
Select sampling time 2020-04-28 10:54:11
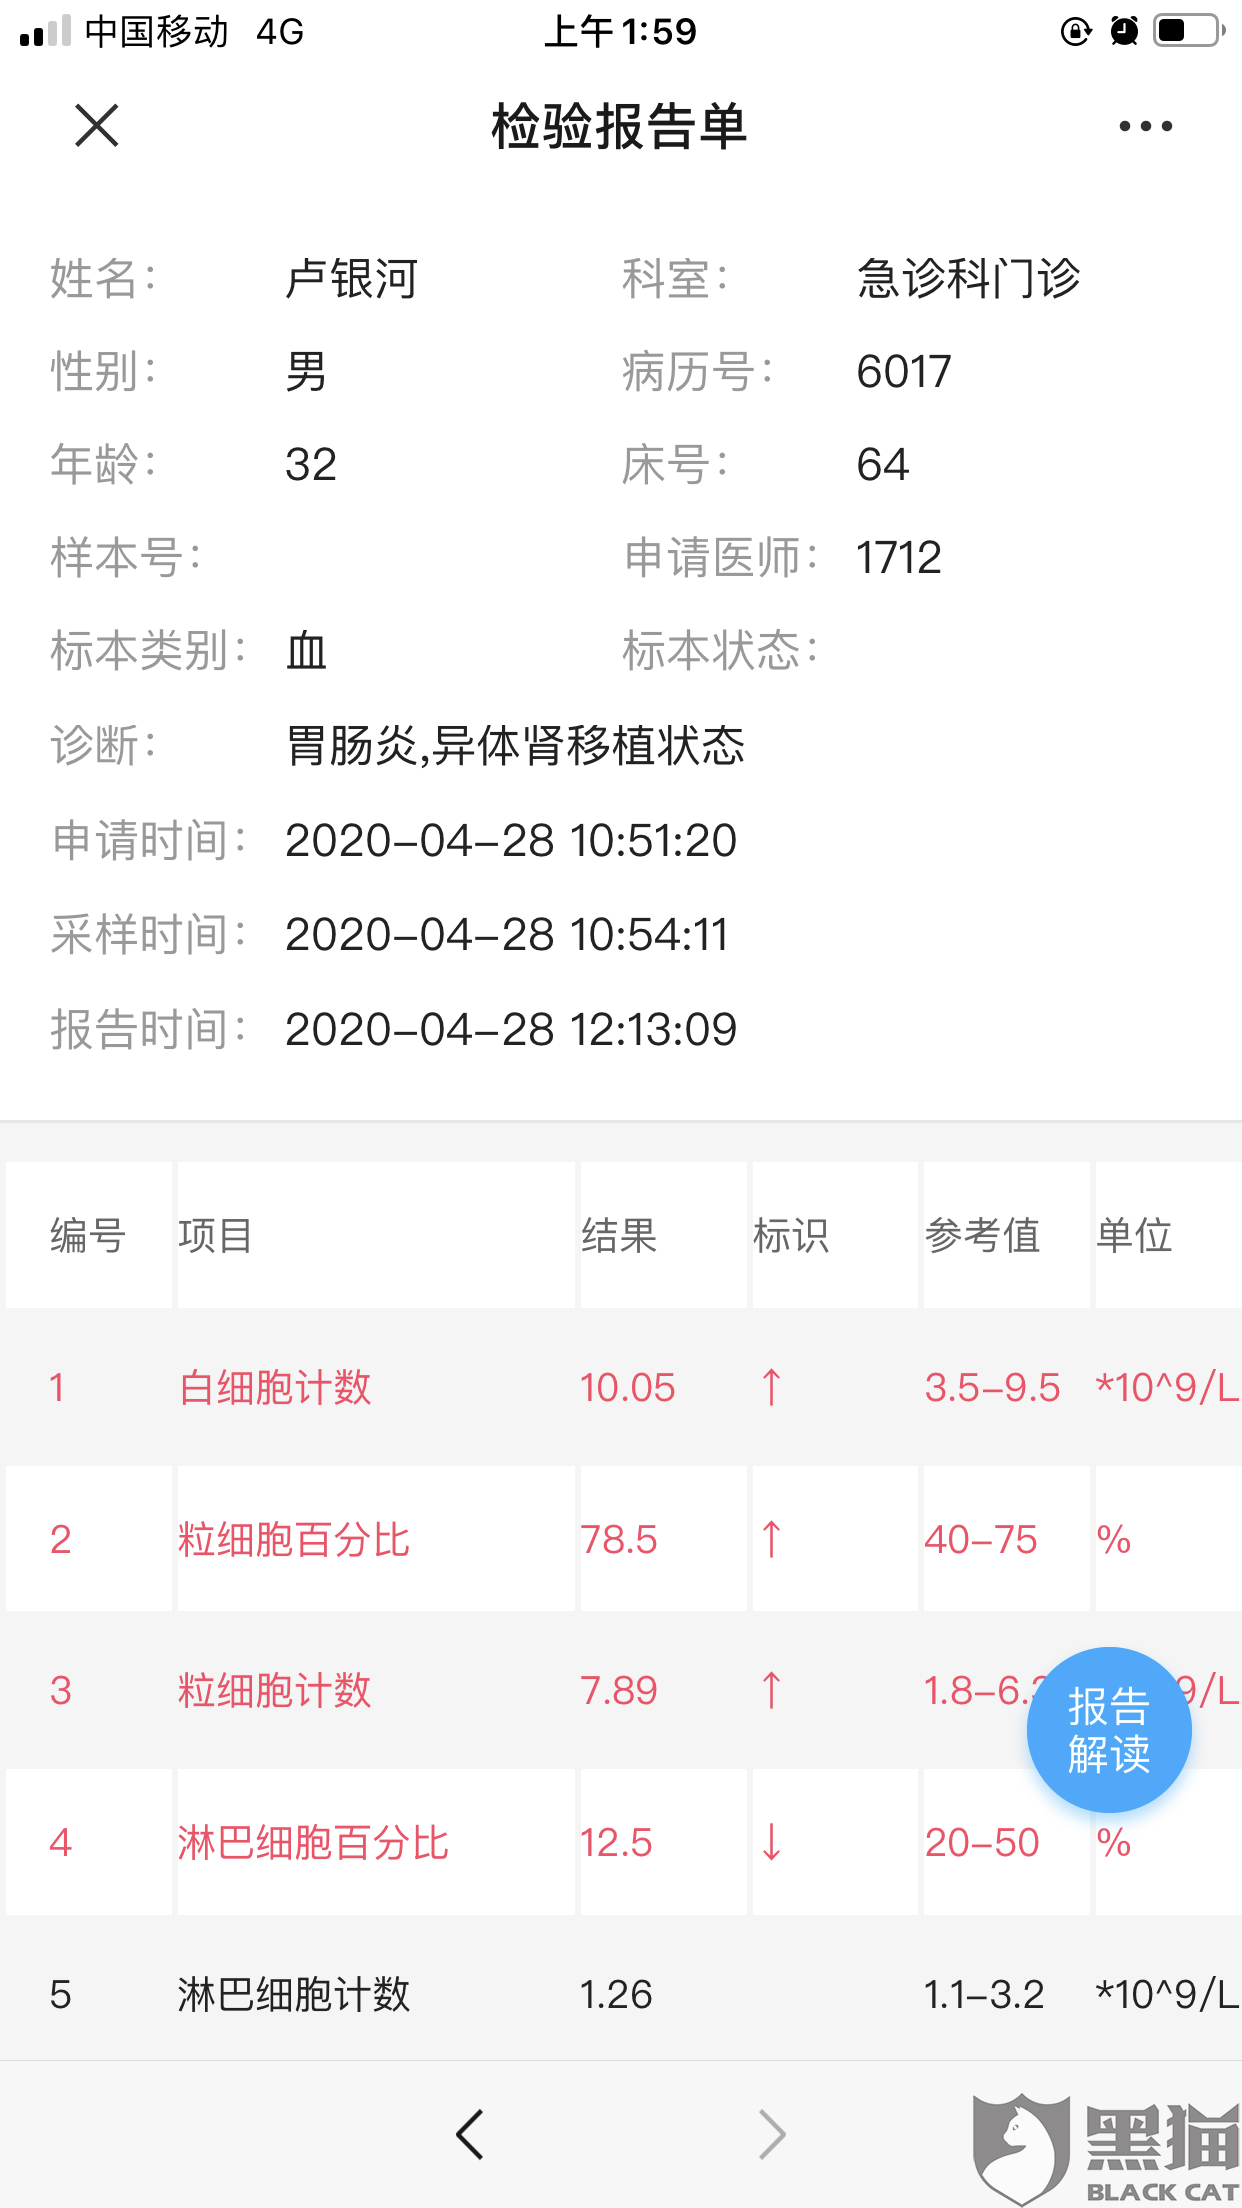(507, 935)
